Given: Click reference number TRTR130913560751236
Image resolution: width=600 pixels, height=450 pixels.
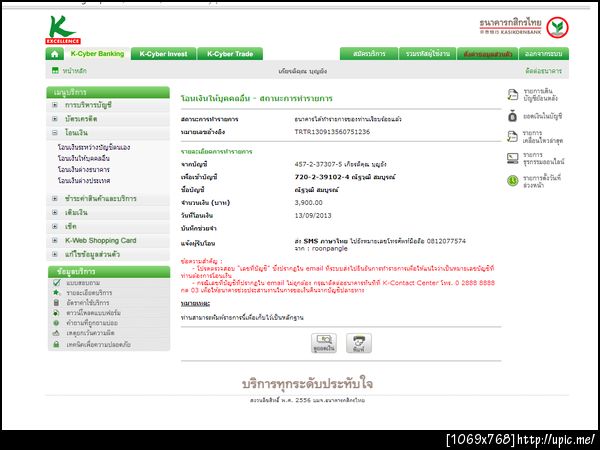Looking at the screenshot, I should point(332,132).
